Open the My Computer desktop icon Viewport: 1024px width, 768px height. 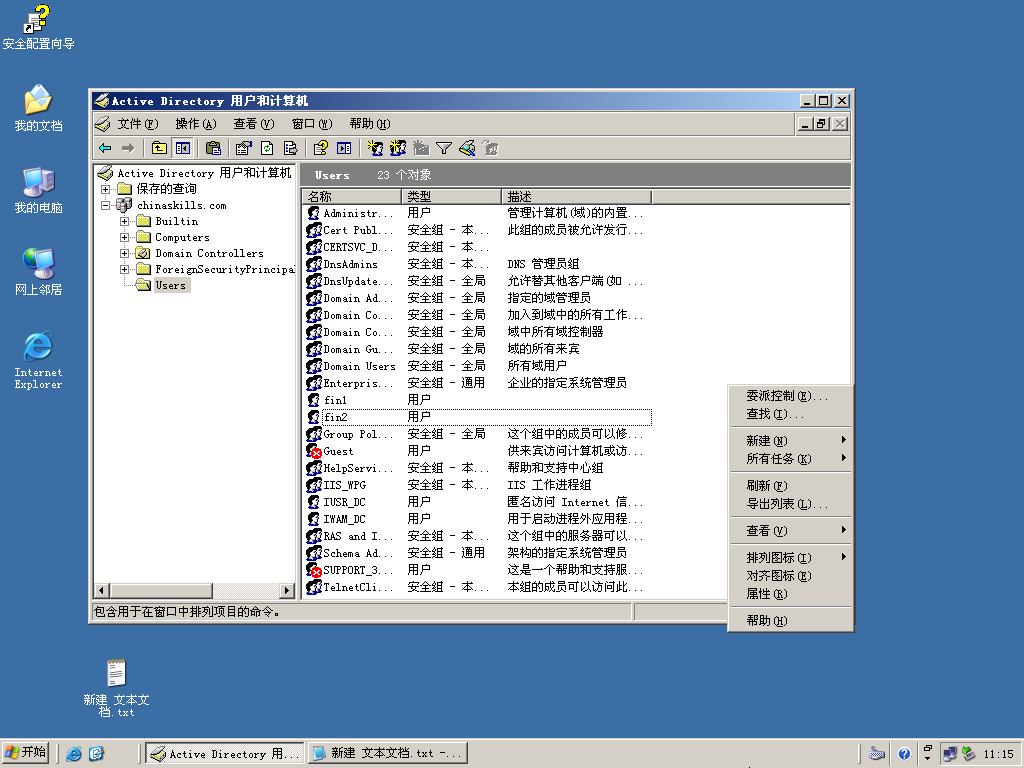pyautogui.click(x=38, y=191)
